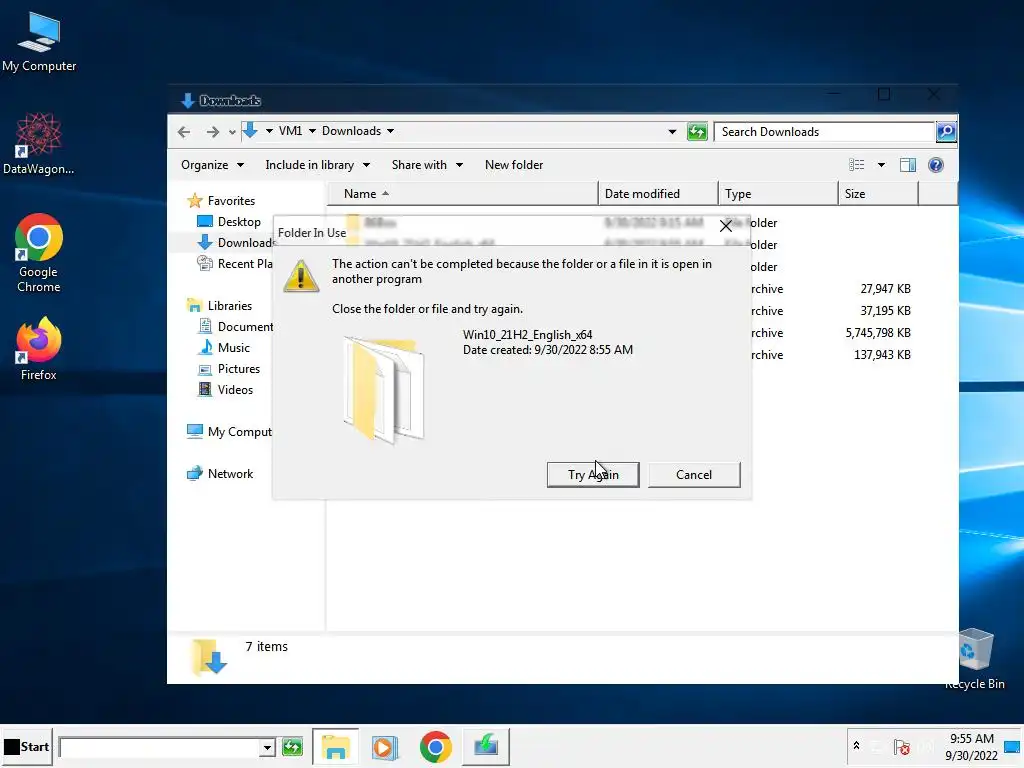Show hidden system tray icons
The width and height of the screenshot is (1024, 768).
[856, 746]
